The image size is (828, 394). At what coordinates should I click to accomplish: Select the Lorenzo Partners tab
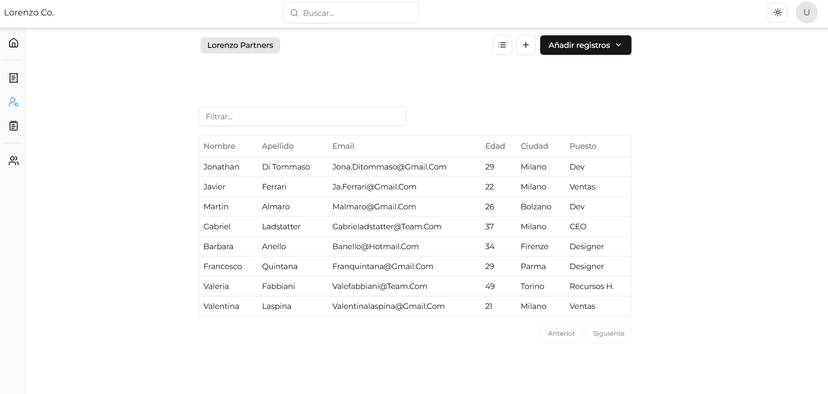[x=240, y=45]
